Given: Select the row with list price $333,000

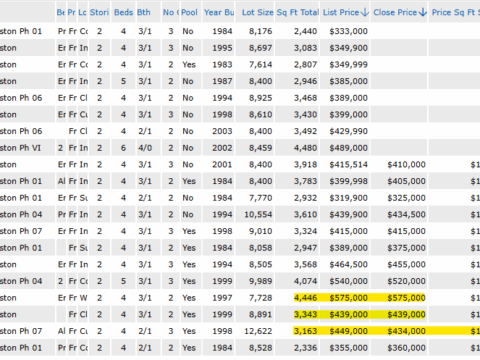Looking at the screenshot, I should coord(240,31).
